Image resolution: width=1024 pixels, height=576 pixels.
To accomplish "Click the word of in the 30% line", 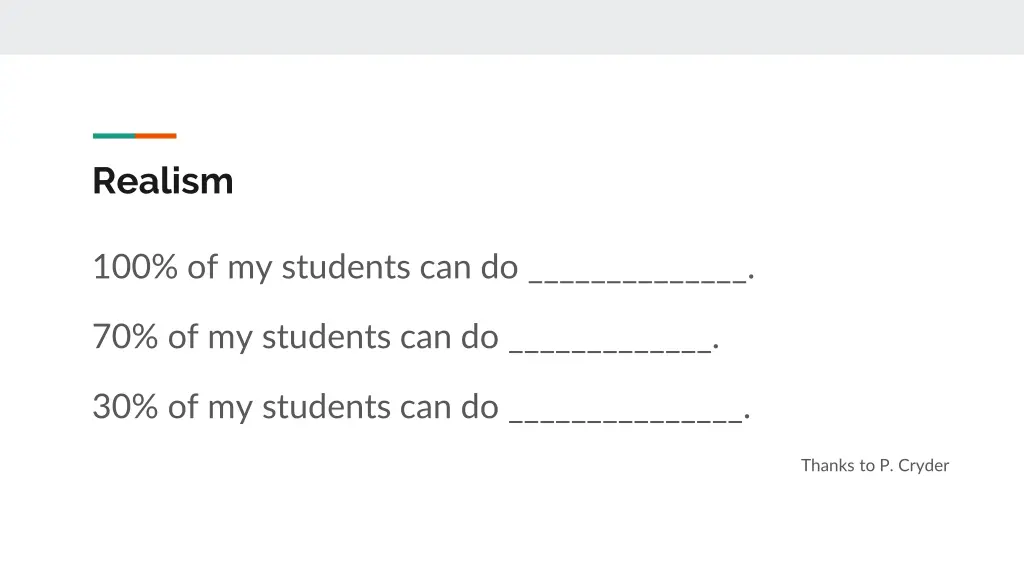I will [x=183, y=406].
